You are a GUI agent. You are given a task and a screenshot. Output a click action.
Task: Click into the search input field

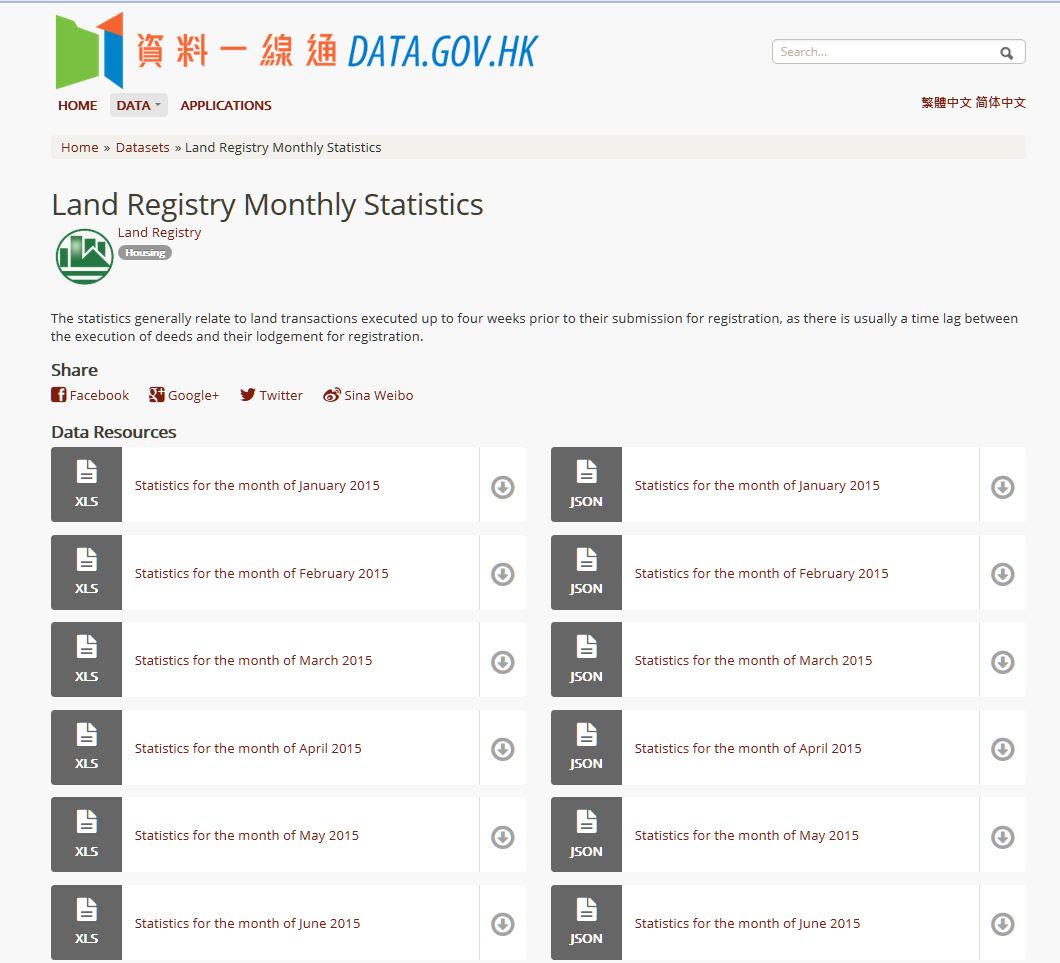(x=885, y=52)
